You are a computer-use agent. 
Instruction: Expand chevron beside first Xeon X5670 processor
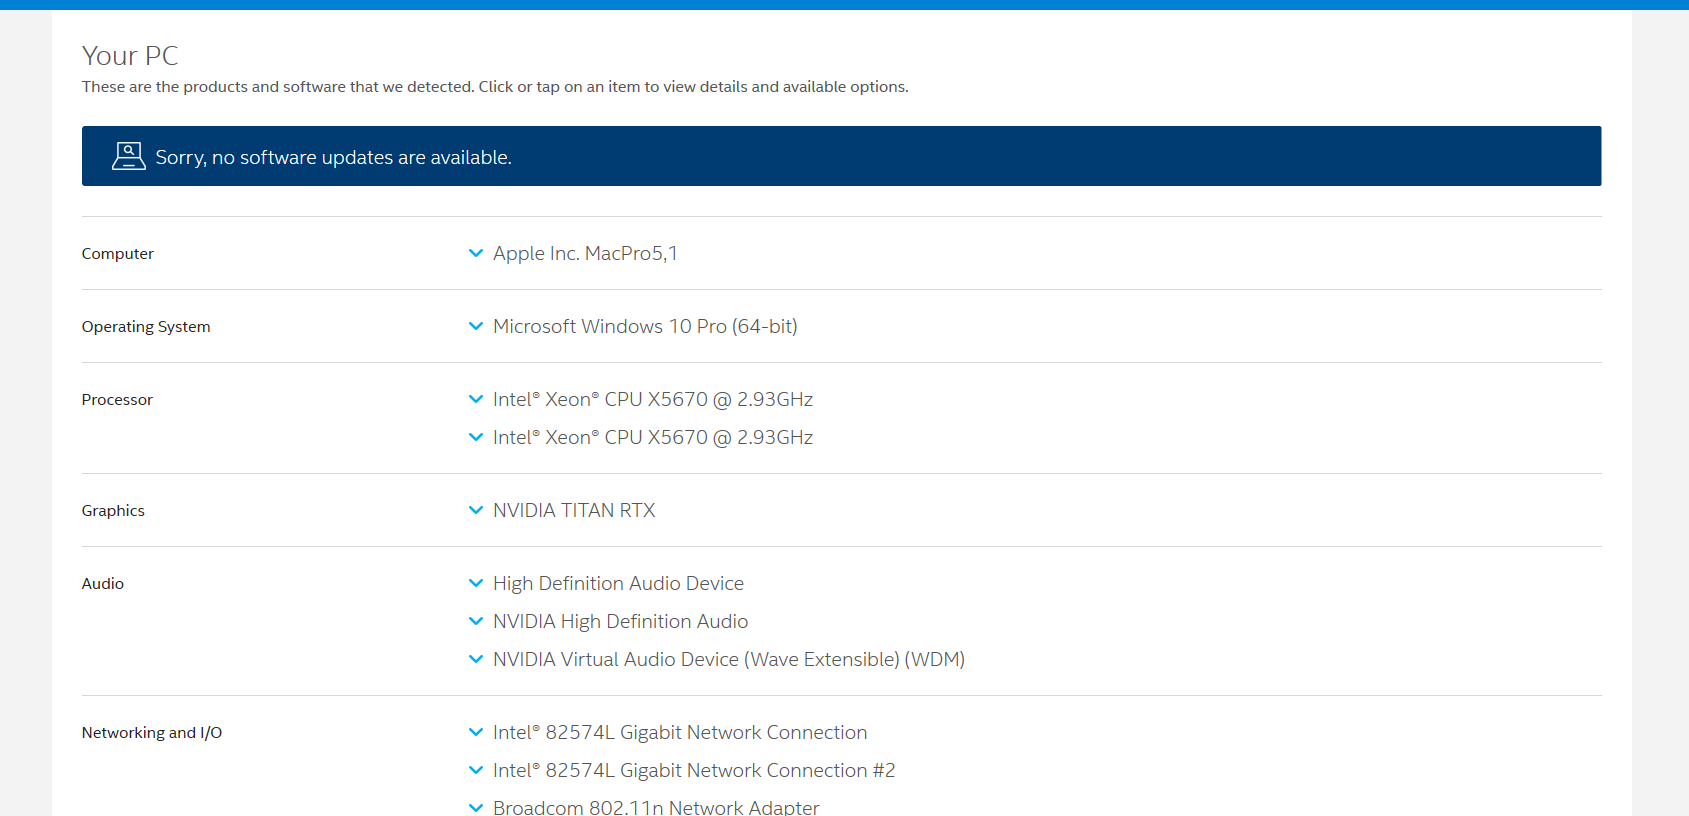[476, 399]
